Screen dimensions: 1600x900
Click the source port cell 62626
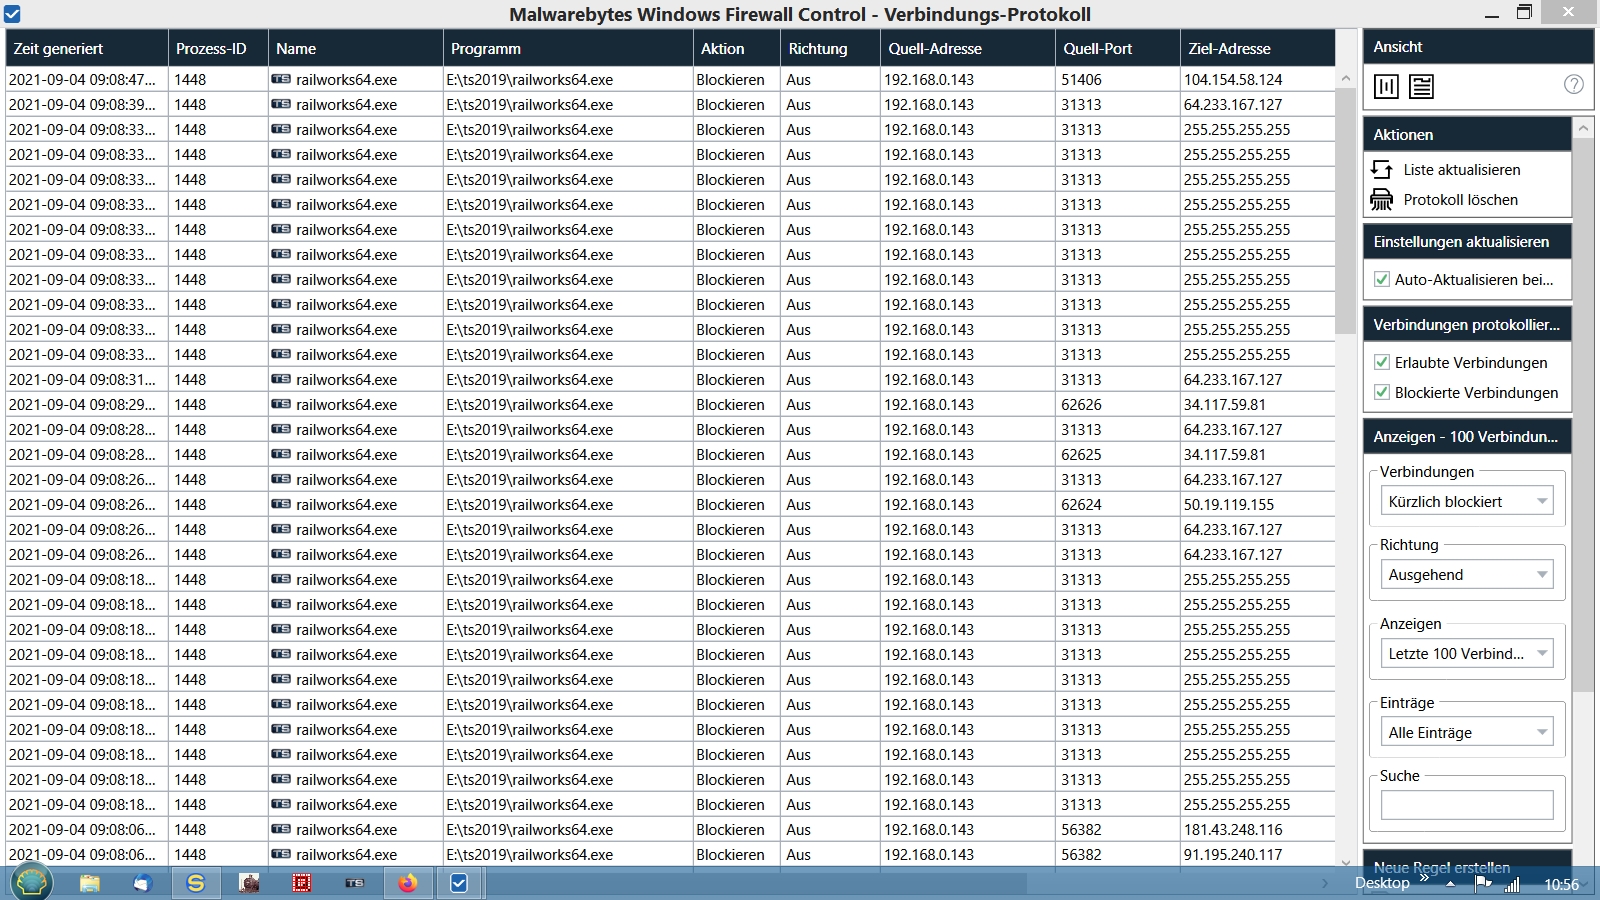point(1118,404)
